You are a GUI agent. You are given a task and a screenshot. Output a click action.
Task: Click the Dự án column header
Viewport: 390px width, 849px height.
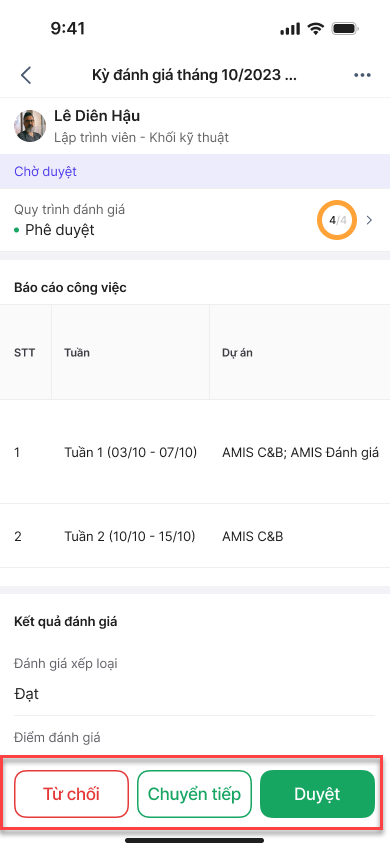(x=237, y=353)
